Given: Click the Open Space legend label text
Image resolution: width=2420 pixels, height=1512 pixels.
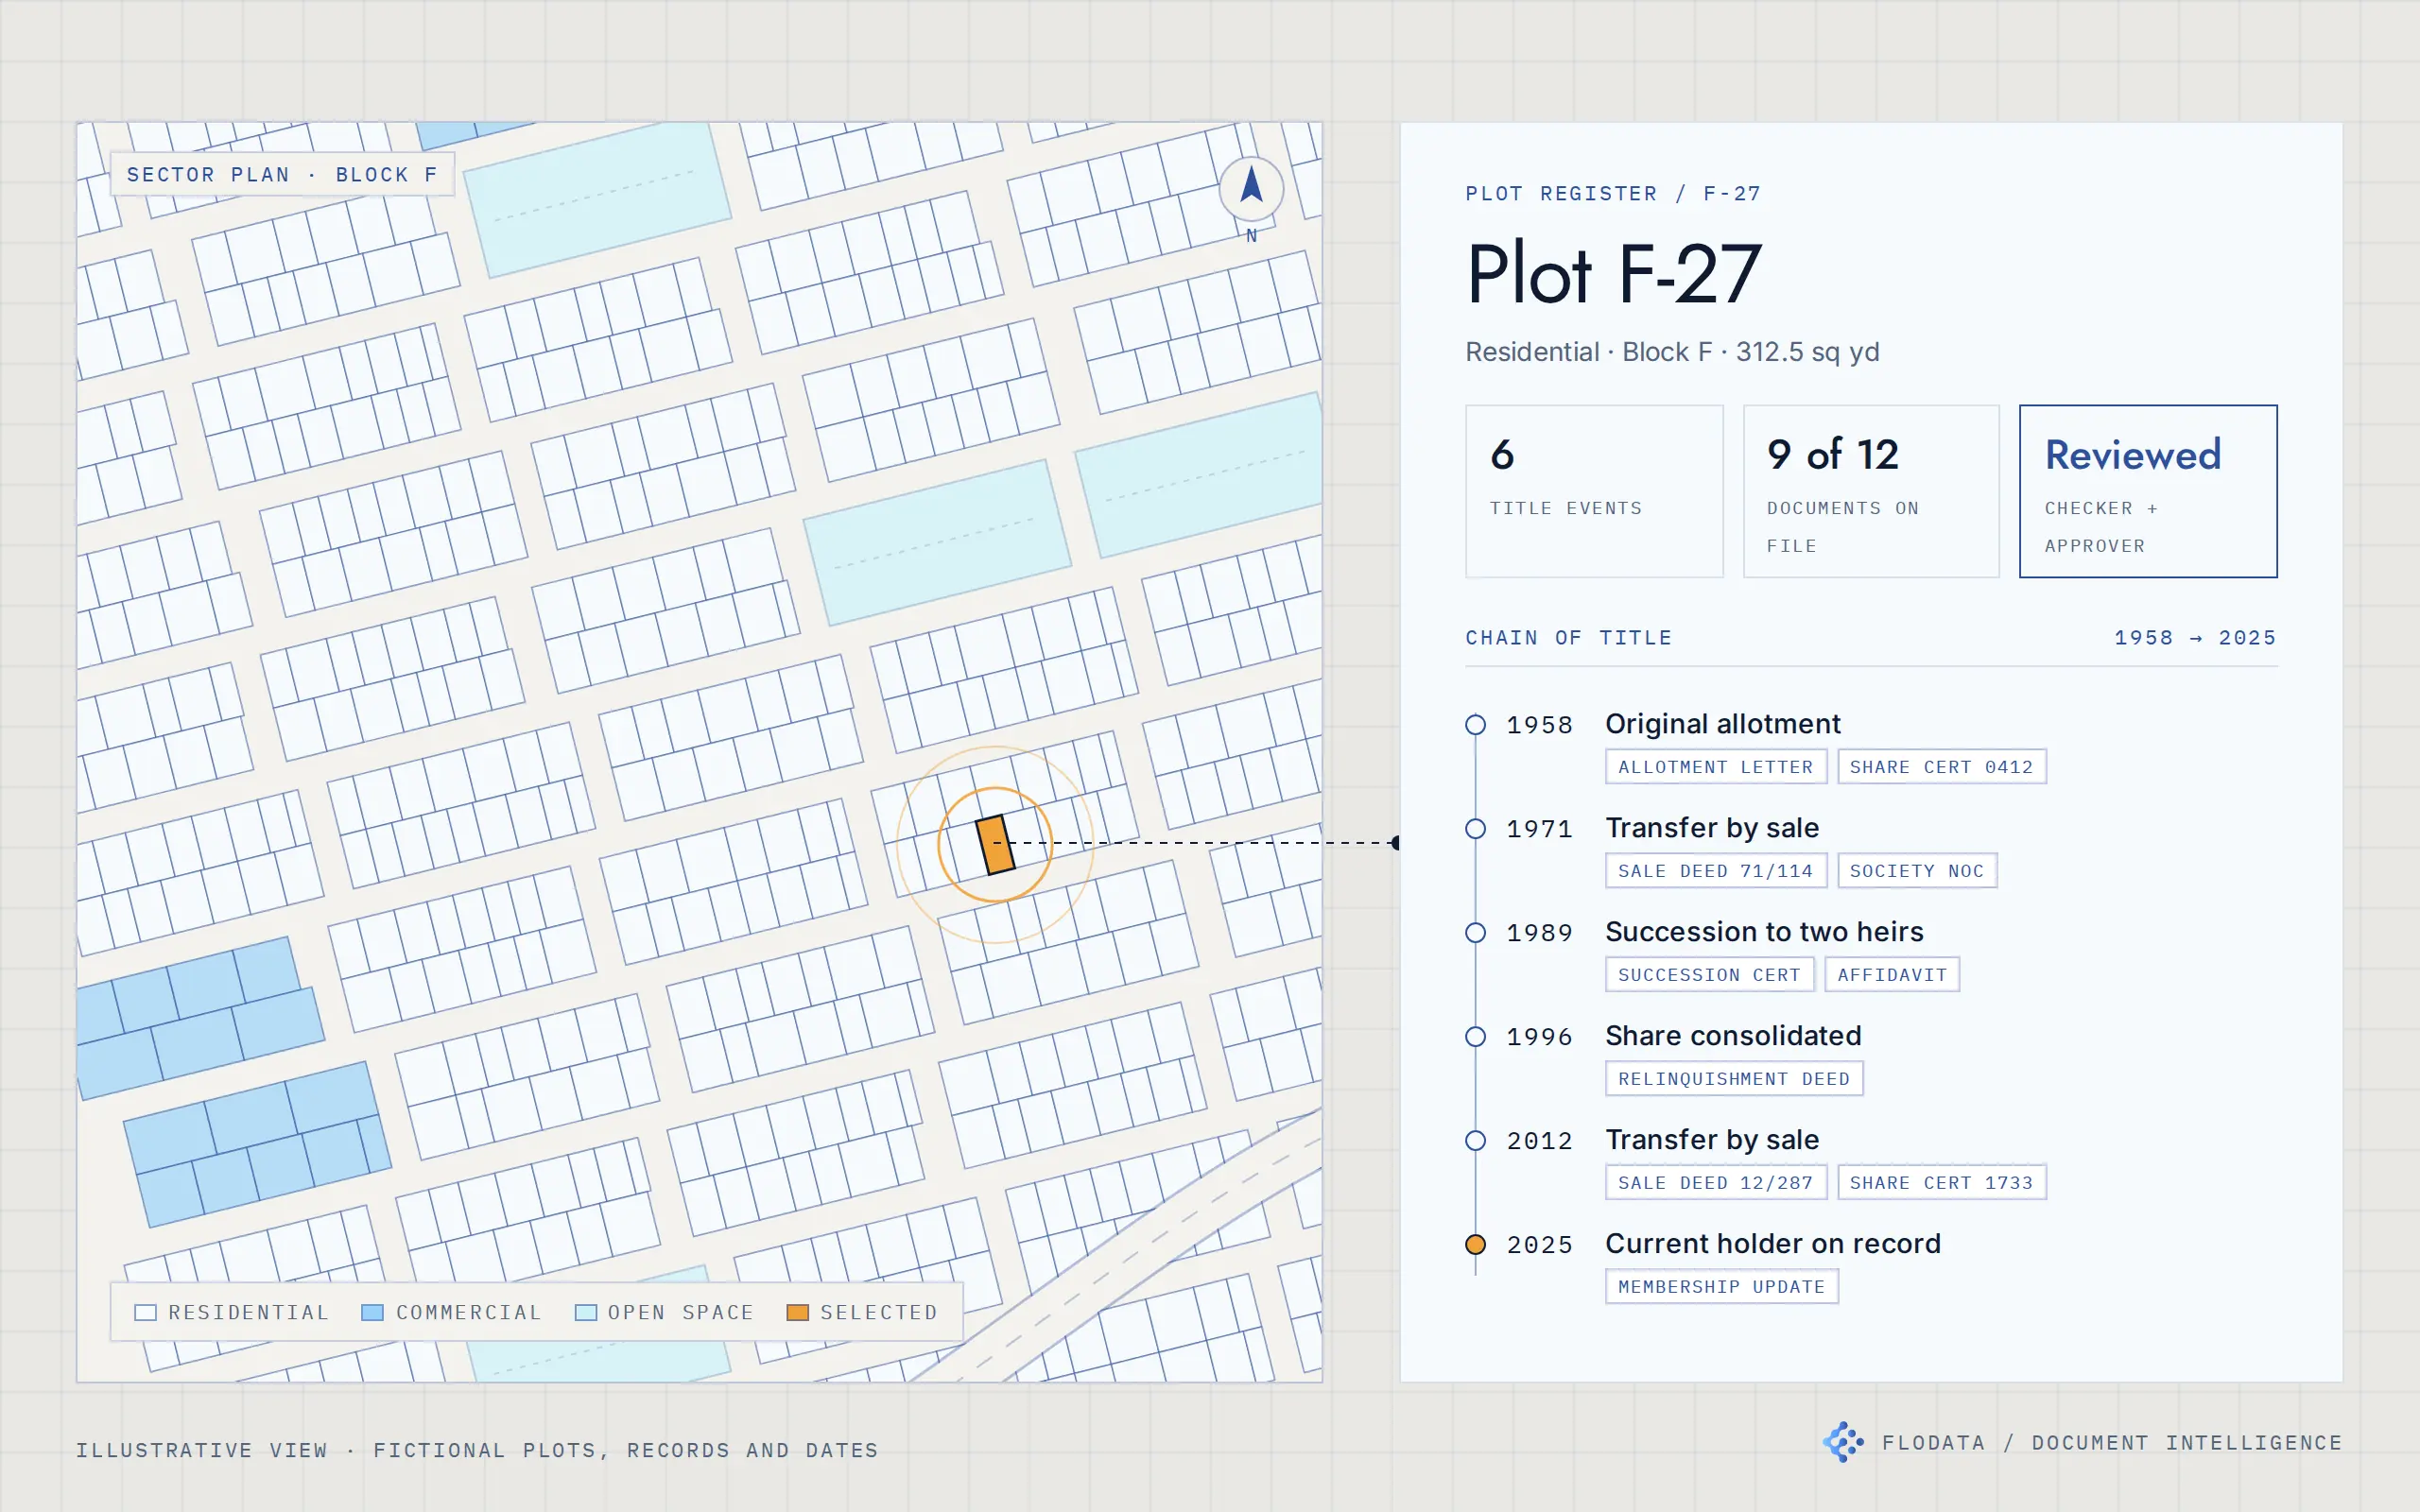Looking at the screenshot, I should click(680, 1312).
